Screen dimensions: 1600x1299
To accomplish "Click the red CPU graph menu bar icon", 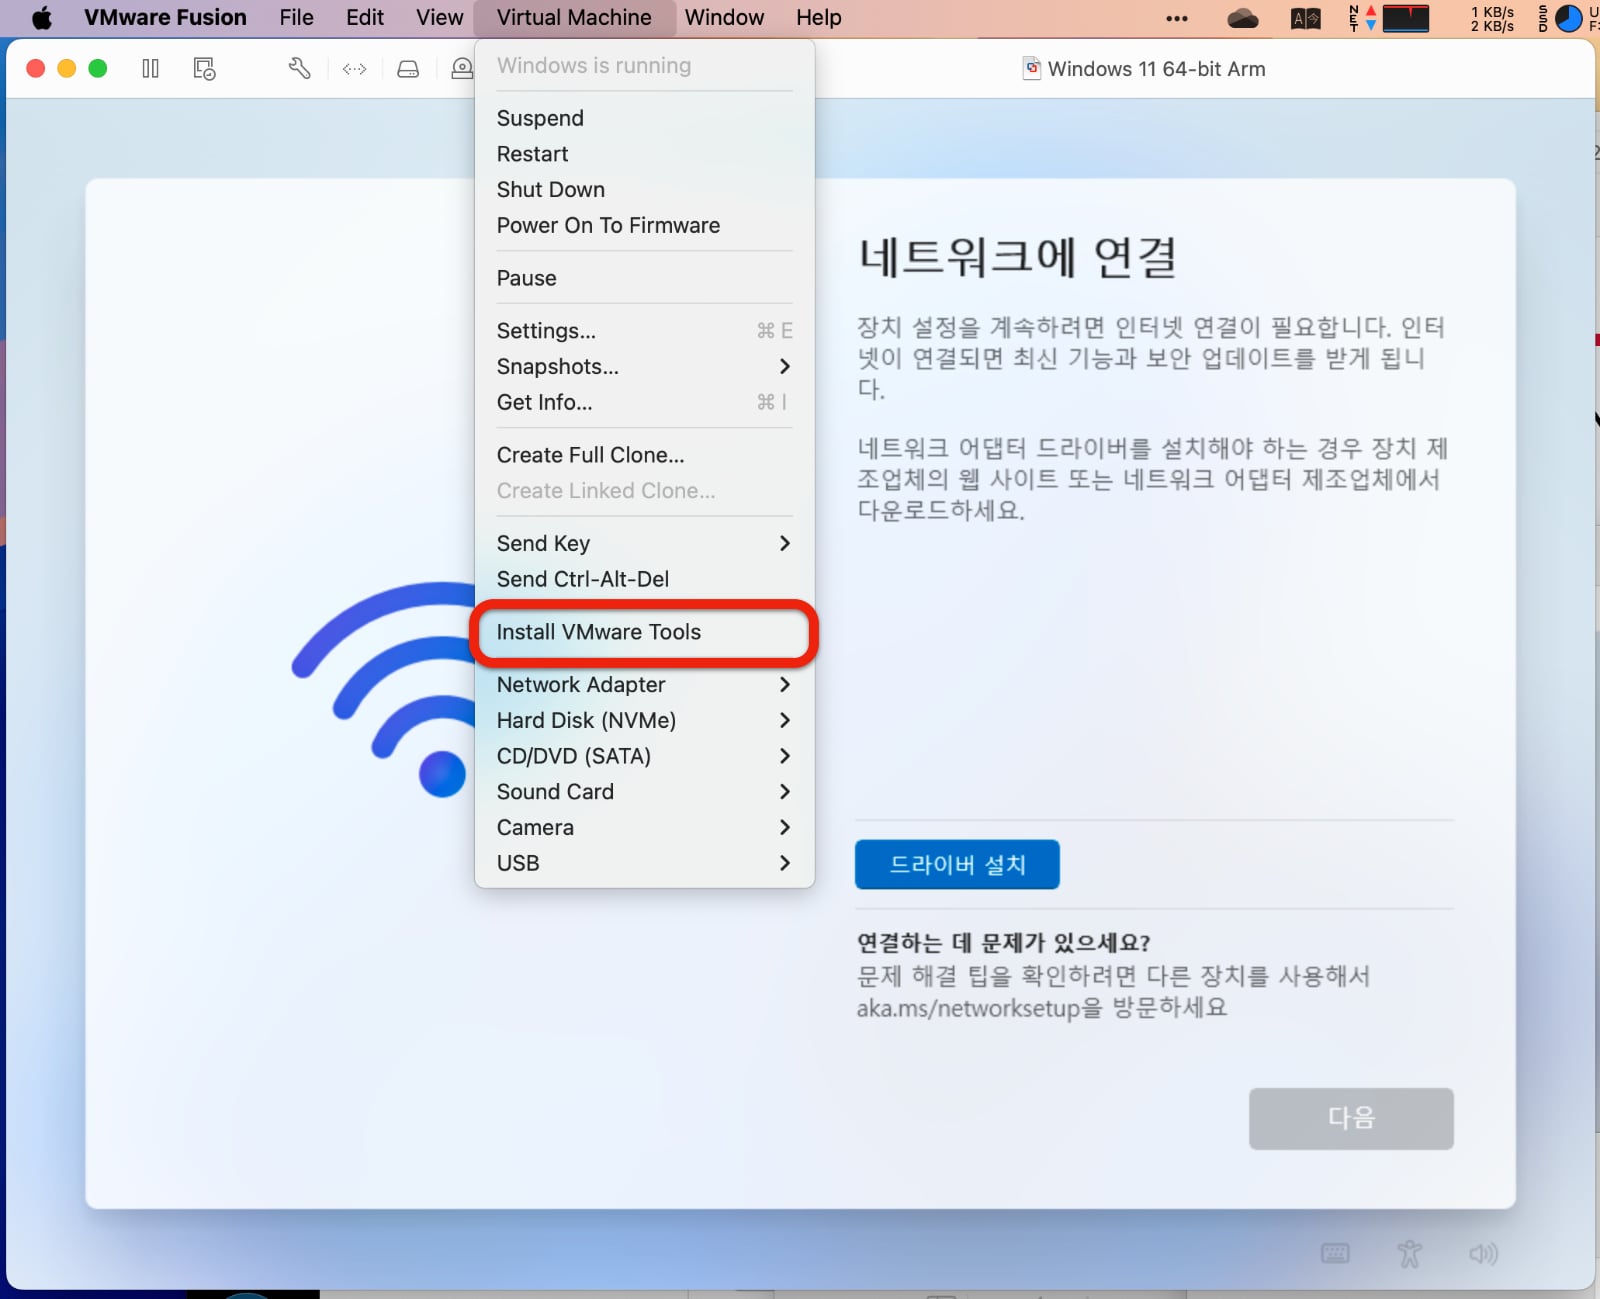I will 1406,18.
